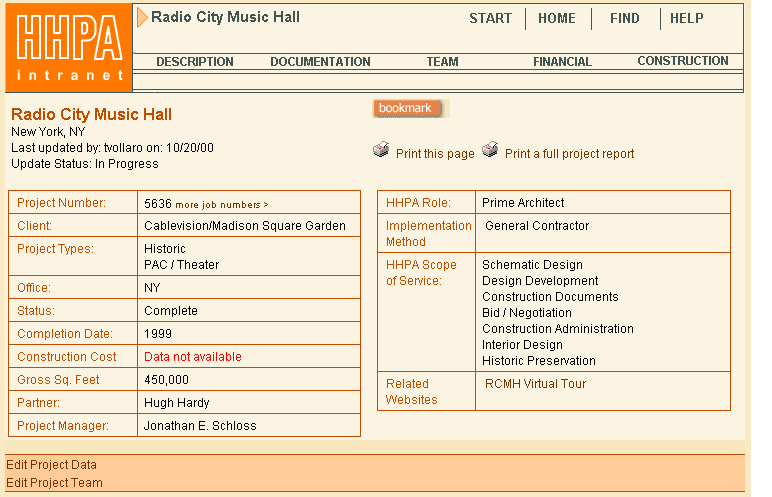Click Edit Project Data
The image size is (772, 497).
[51, 465]
